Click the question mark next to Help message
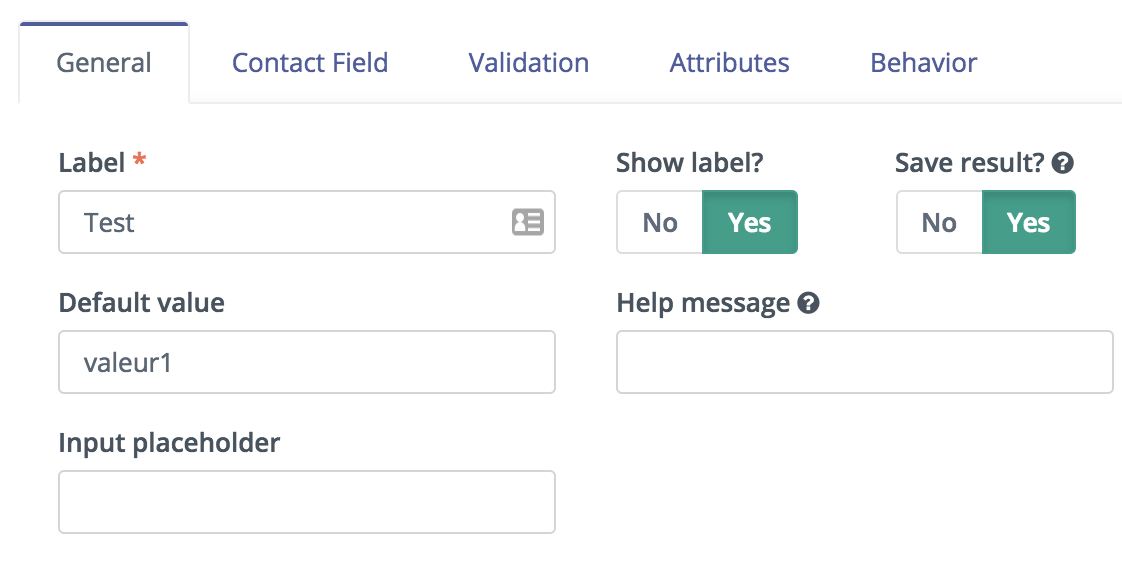 point(809,304)
